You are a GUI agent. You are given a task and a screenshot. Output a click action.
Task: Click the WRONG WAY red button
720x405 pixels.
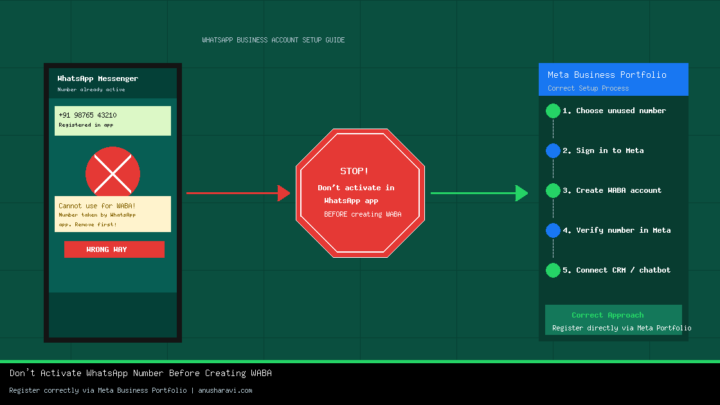tap(114, 249)
